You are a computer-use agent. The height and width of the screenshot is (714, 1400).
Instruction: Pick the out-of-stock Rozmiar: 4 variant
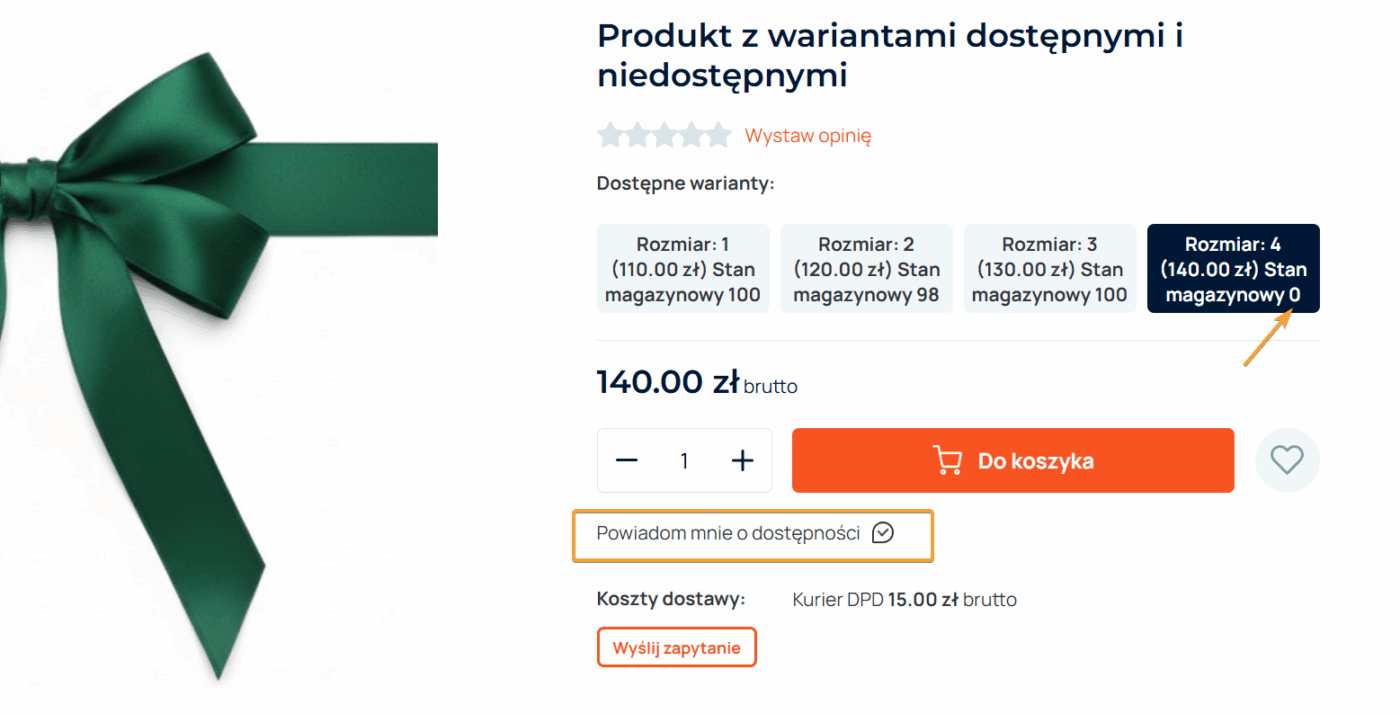tap(1233, 269)
